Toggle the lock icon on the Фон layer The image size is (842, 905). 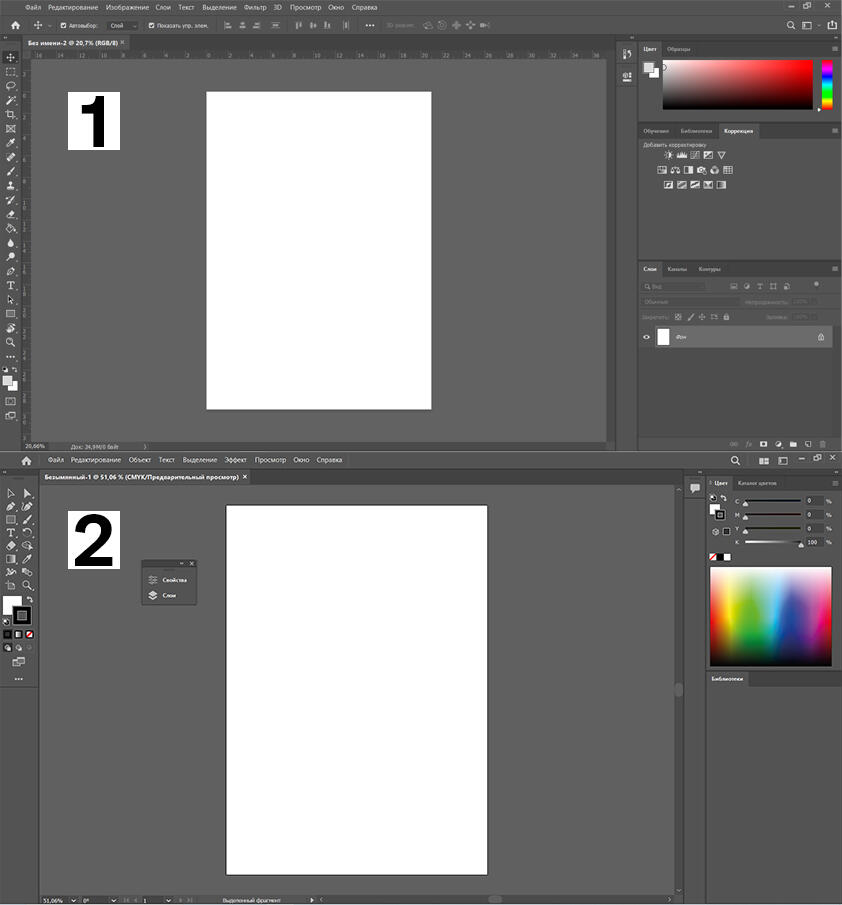click(x=821, y=337)
